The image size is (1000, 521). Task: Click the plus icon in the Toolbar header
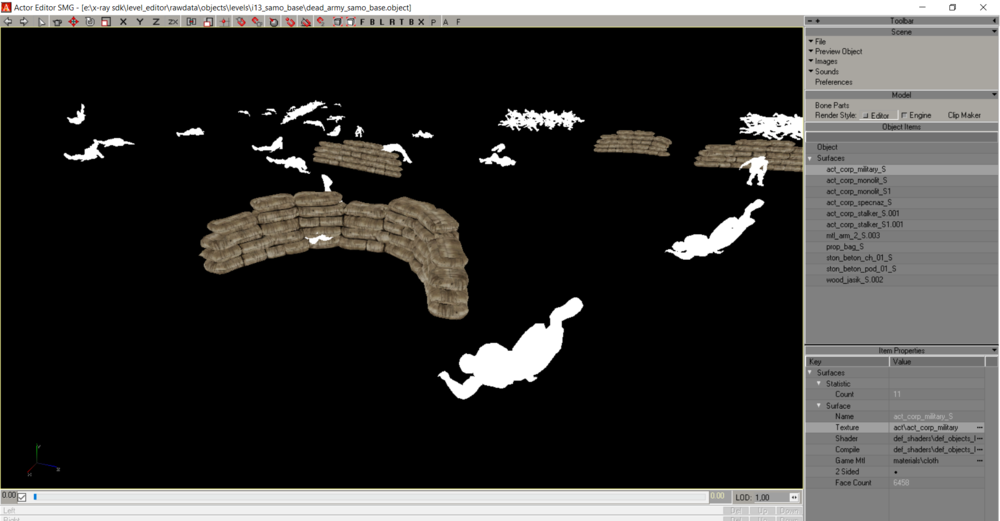(818, 21)
